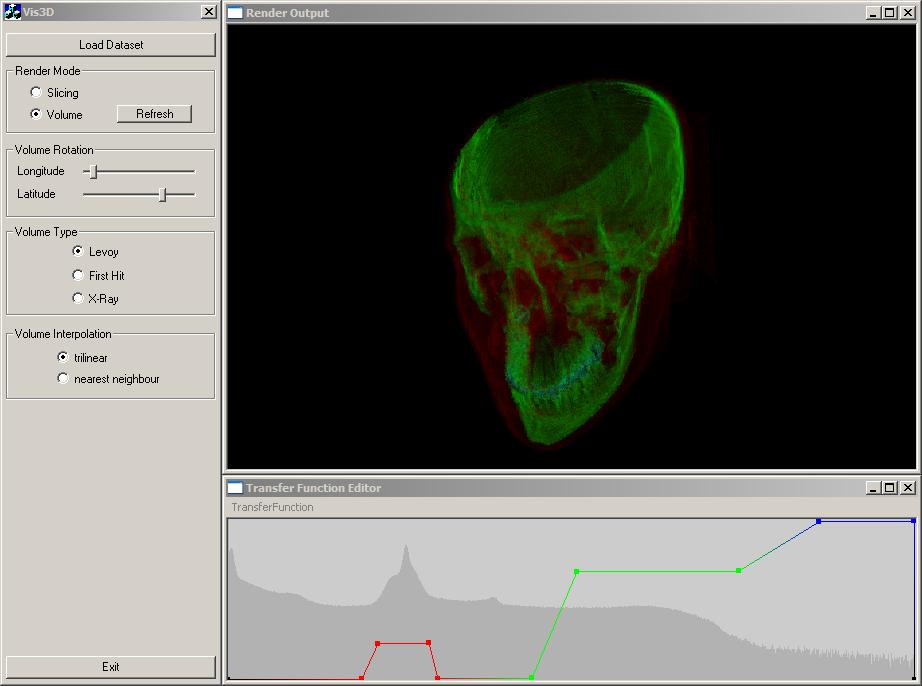Click the Latitude slider thumb

(x=162, y=195)
